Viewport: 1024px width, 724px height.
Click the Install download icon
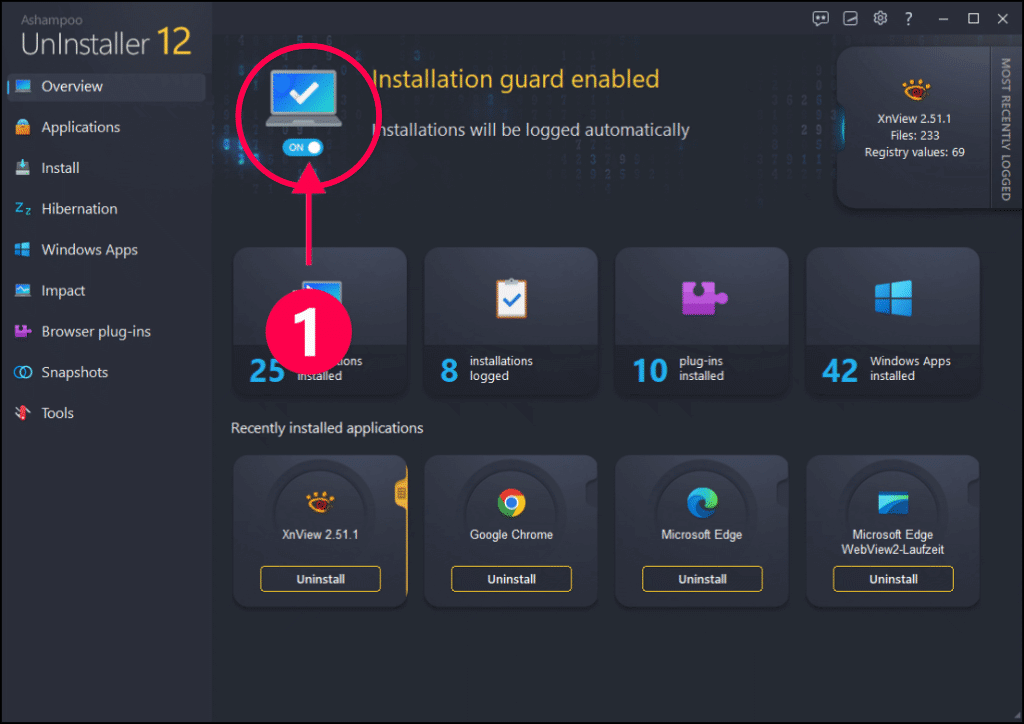click(x=23, y=168)
